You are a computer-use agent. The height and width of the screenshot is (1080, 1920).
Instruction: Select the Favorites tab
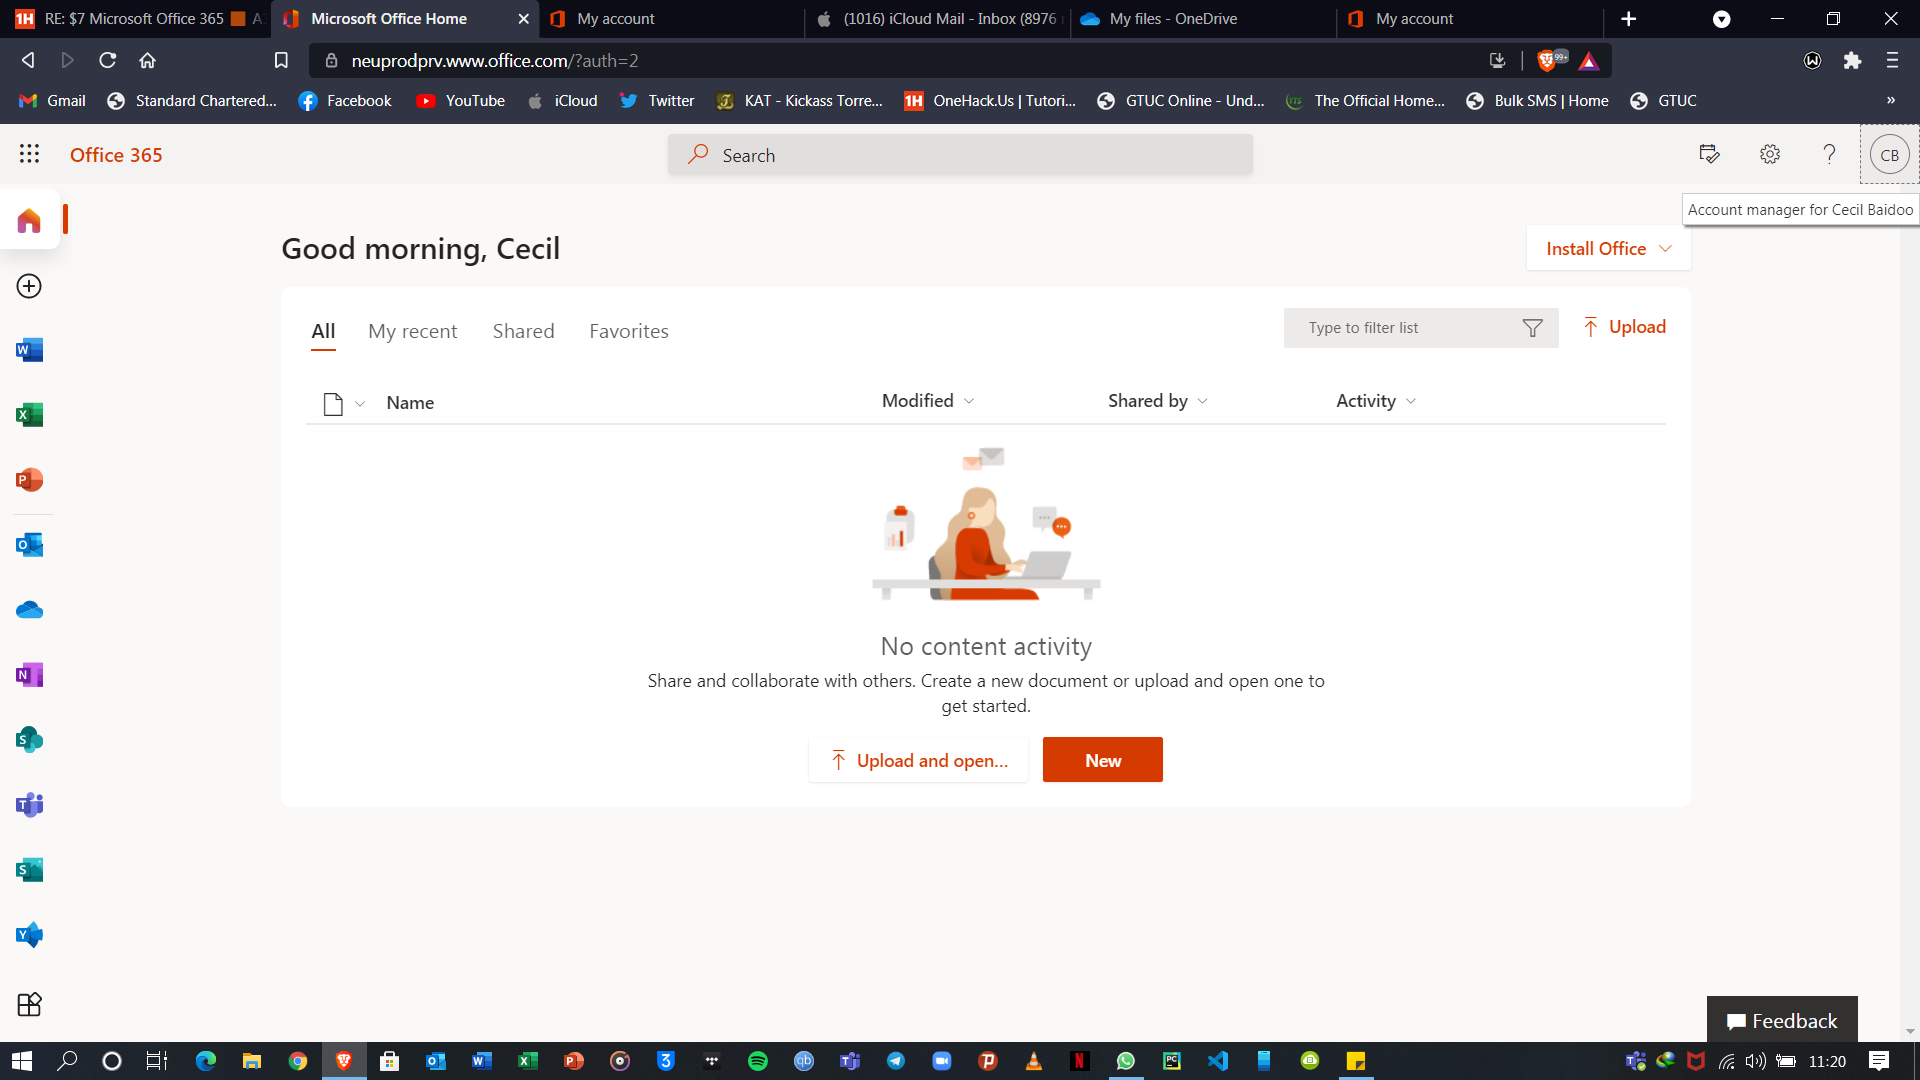628,331
